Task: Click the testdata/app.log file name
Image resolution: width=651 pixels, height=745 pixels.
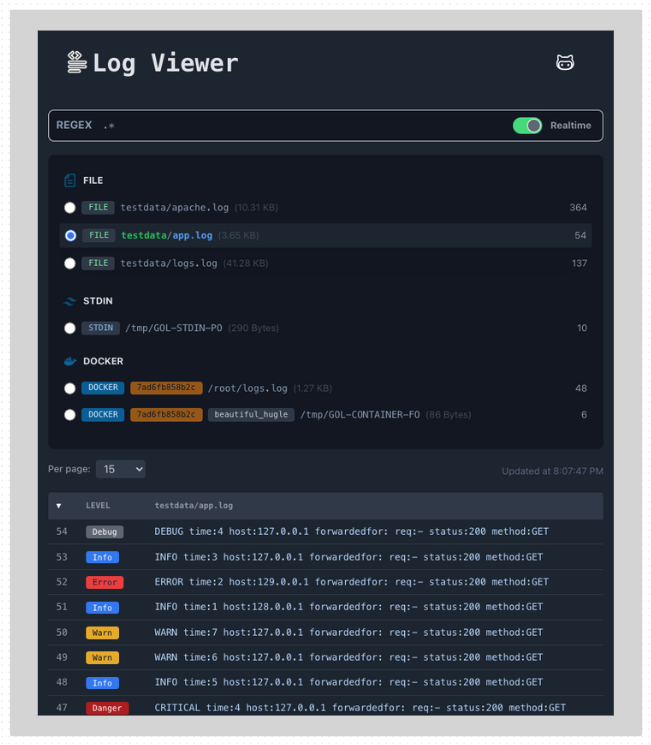Action: click(167, 236)
